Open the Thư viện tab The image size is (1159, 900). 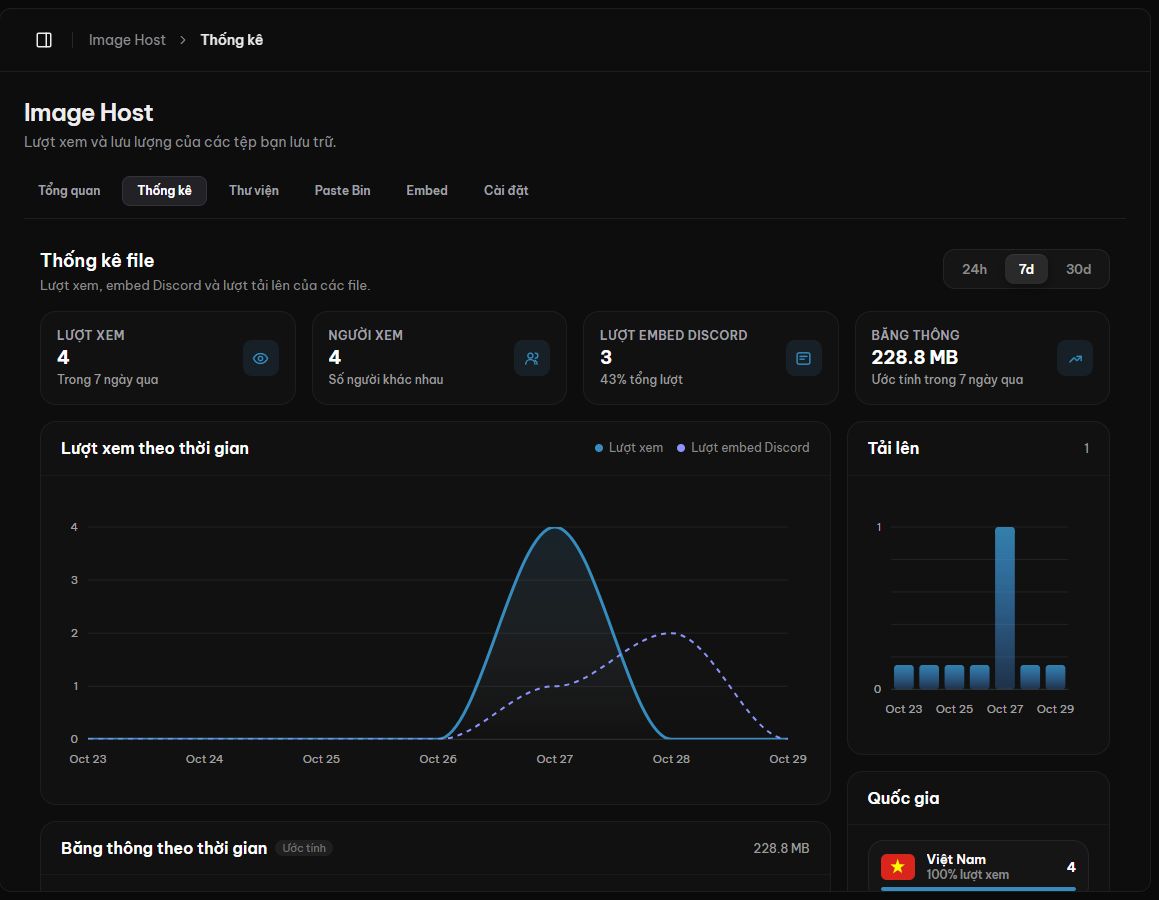coord(254,191)
